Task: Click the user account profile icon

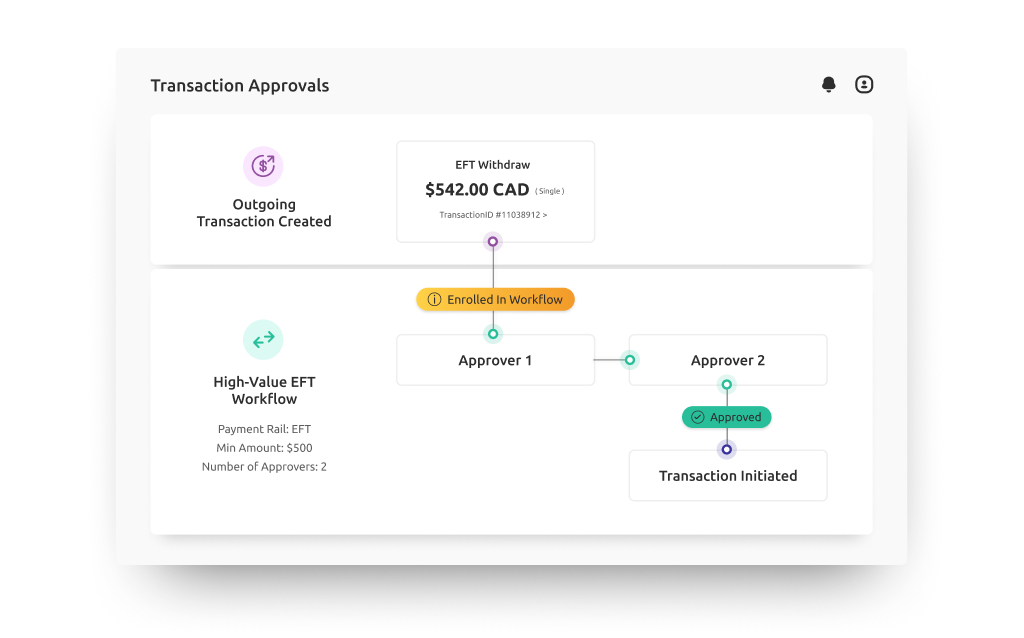Action: (x=864, y=84)
